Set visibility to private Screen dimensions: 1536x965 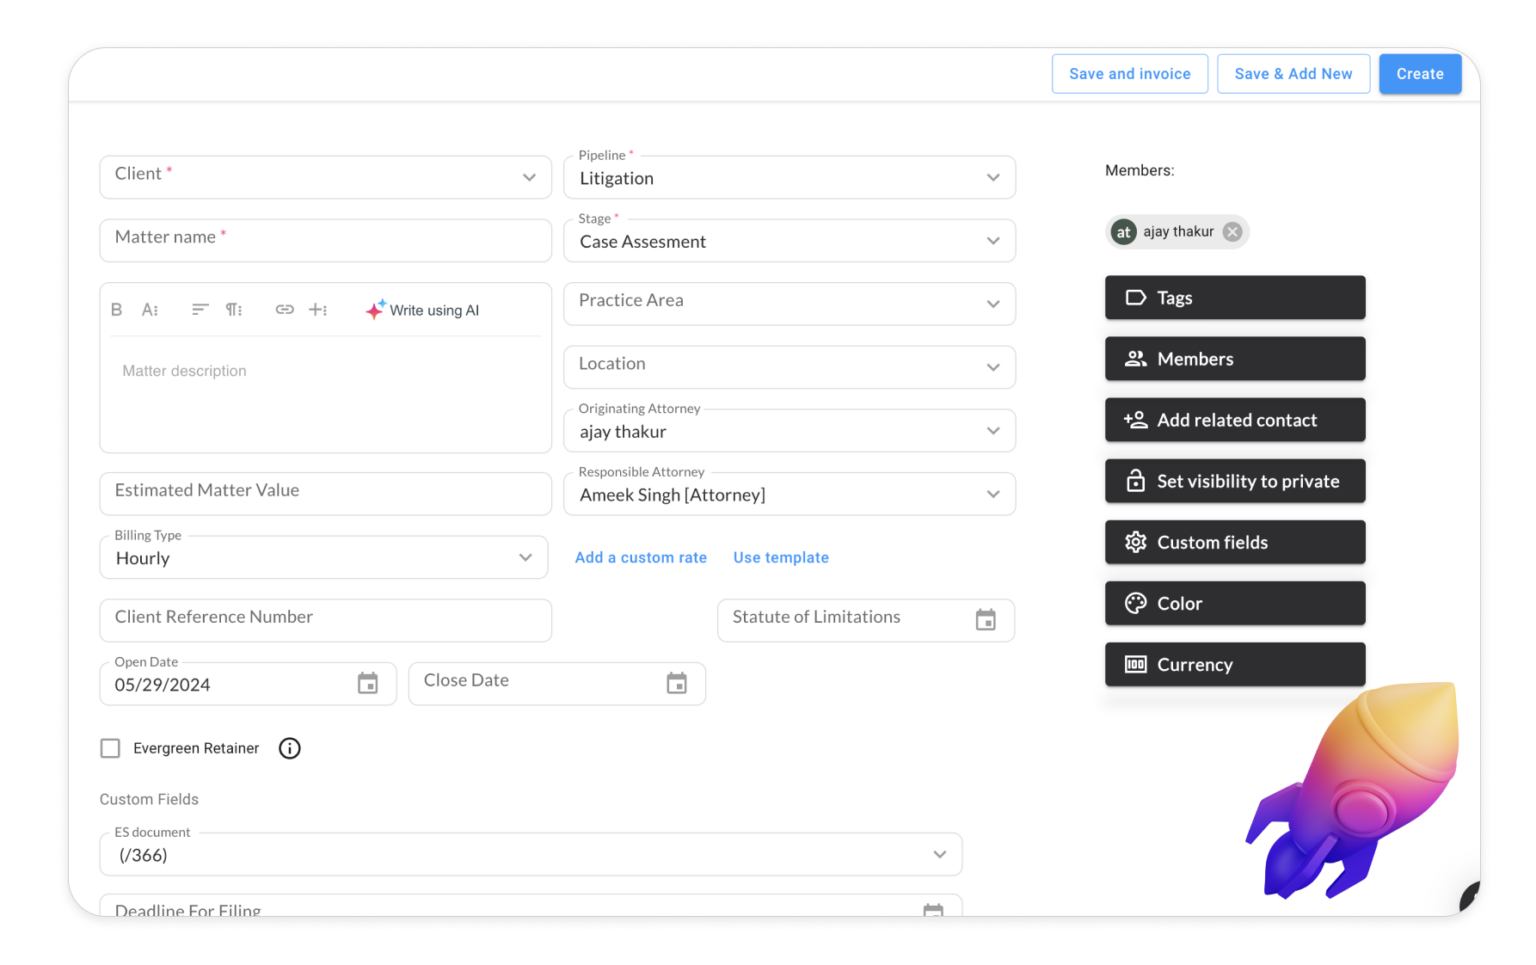tap(1234, 481)
